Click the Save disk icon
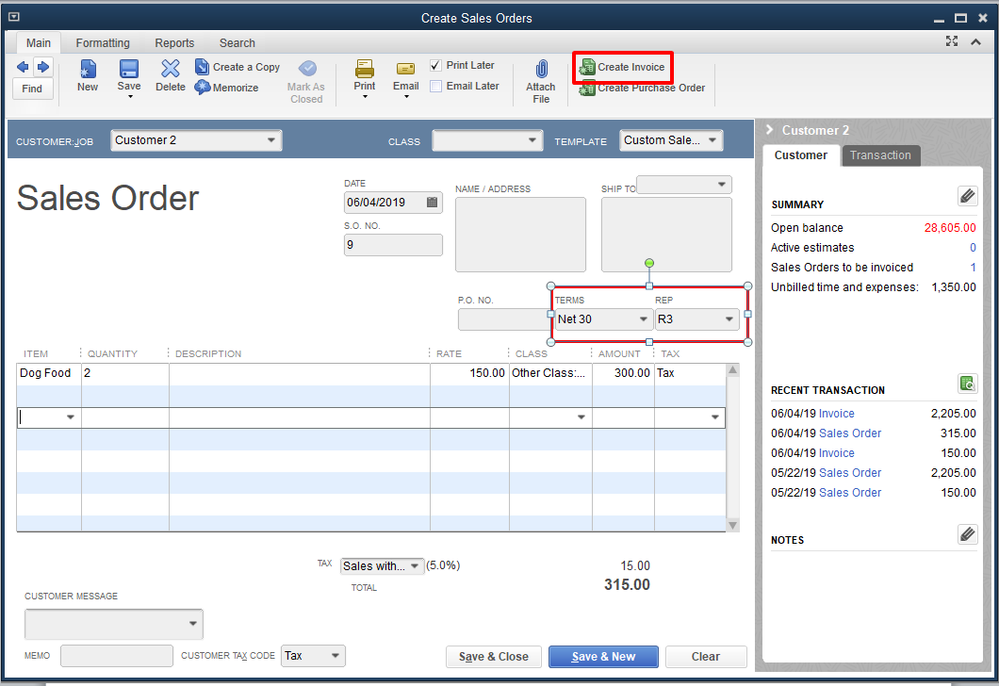This screenshot has width=999, height=686. coord(129,68)
